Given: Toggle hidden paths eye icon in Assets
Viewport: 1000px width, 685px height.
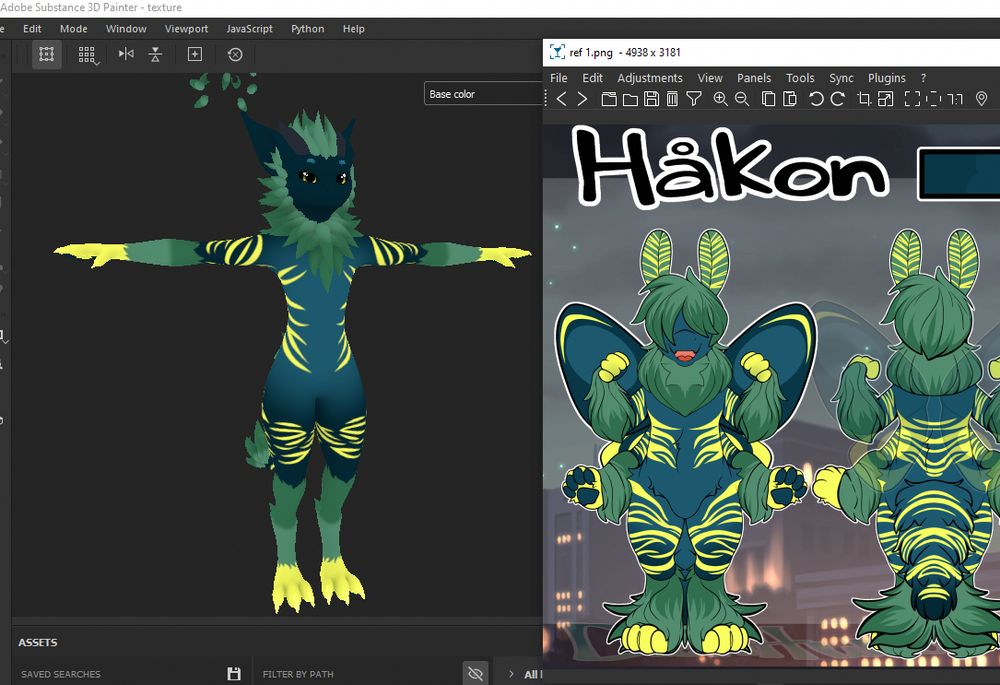Looking at the screenshot, I should pos(475,673).
